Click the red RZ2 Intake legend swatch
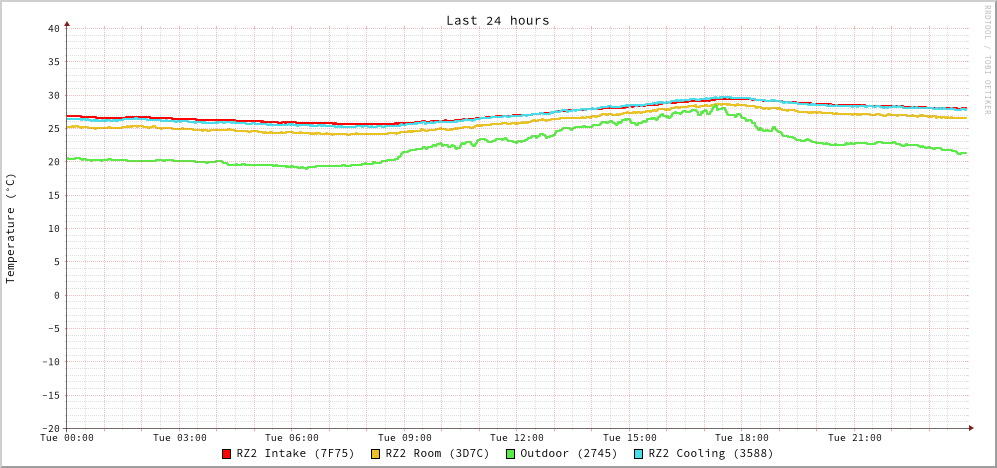The width and height of the screenshot is (997, 468). click(227, 454)
